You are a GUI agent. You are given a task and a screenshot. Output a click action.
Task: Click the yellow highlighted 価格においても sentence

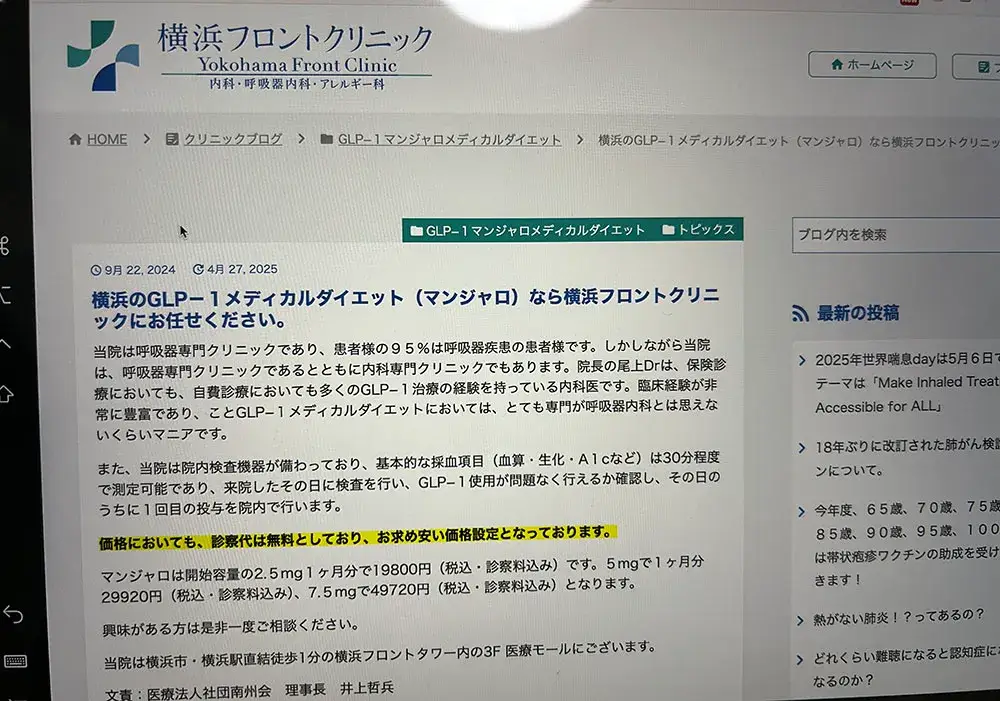(357, 536)
